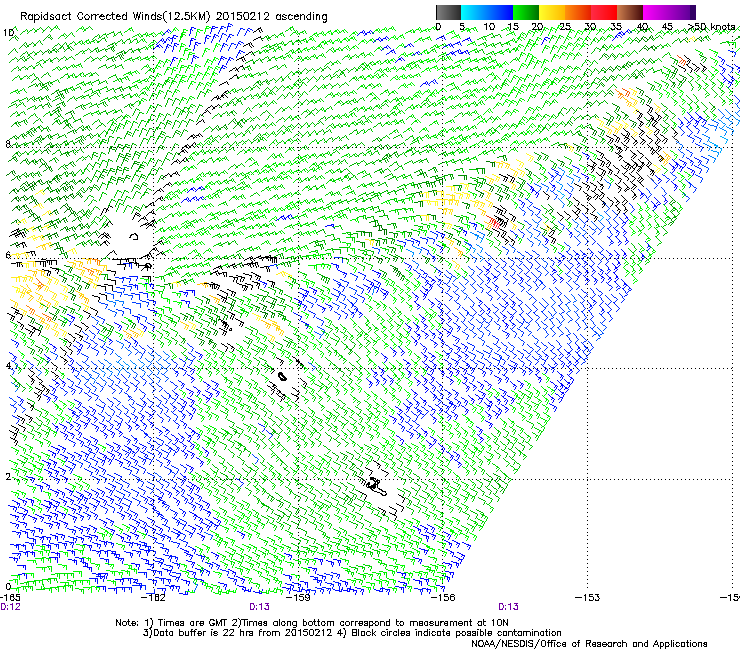740x650 pixels.
Task: Click the latitude label '4' on left axis
Action: point(8,366)
